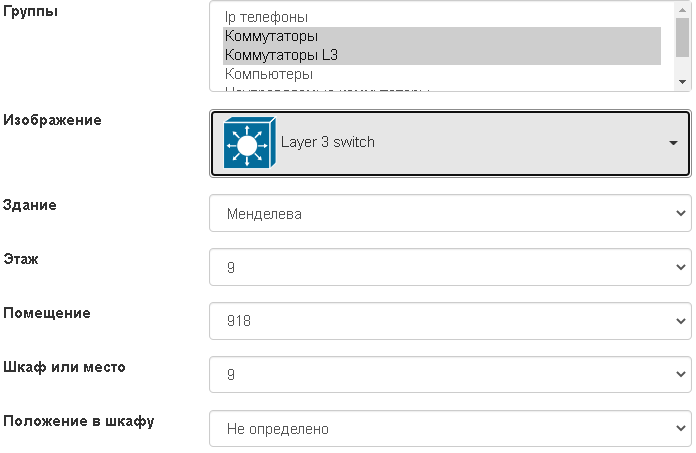The width and height of the screenshot is (696, 453).
Task: Open the 'Положение в шкафу' dropdown
Action: (450, 429)
